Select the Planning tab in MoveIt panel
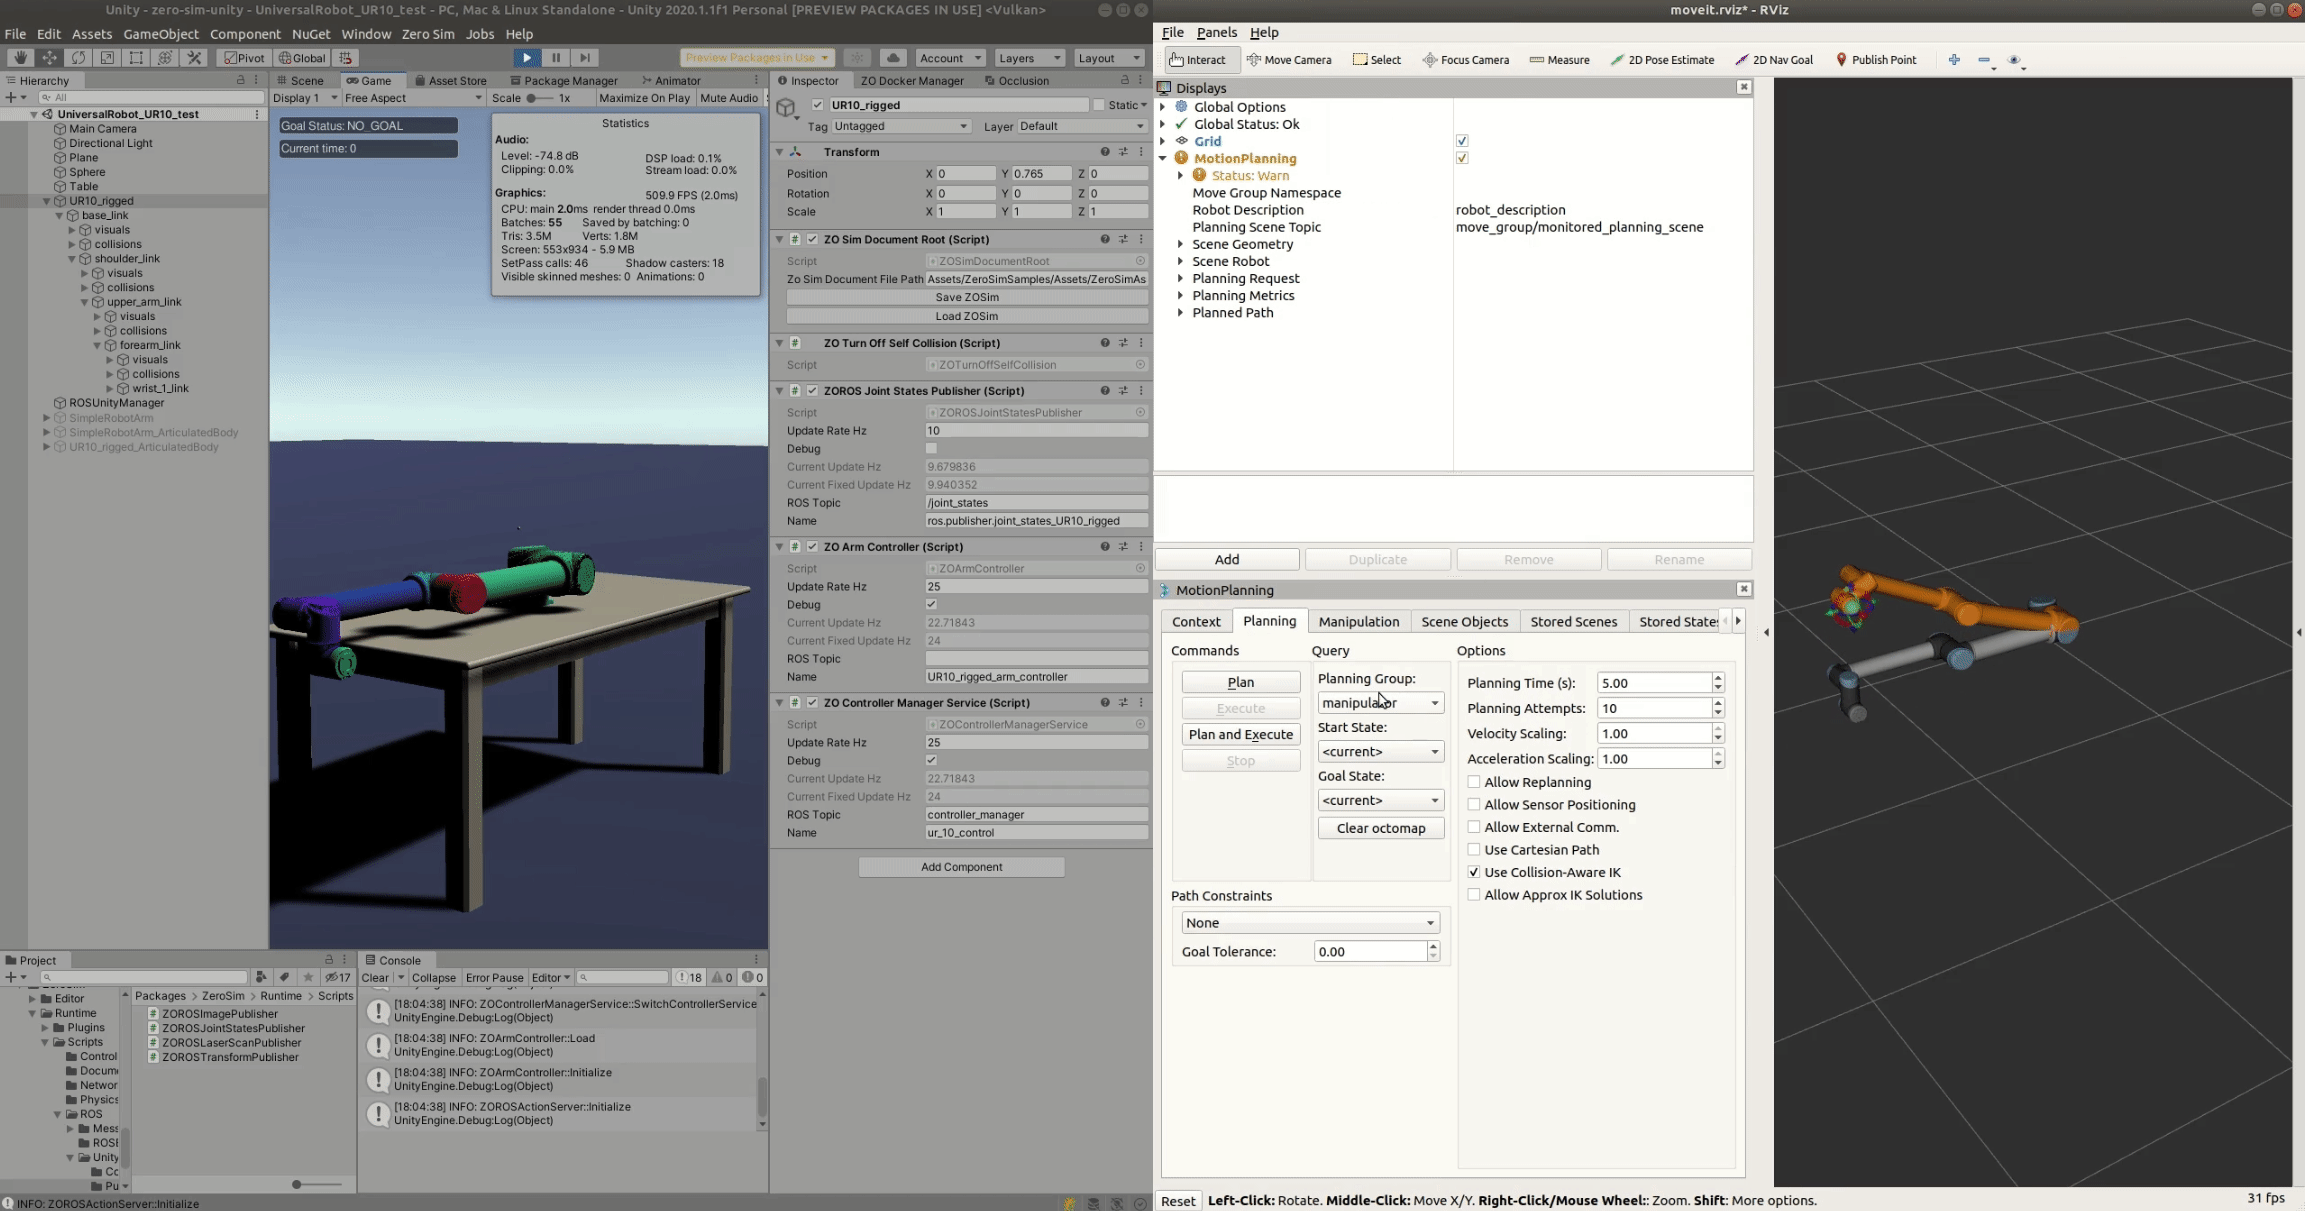 1268,621
